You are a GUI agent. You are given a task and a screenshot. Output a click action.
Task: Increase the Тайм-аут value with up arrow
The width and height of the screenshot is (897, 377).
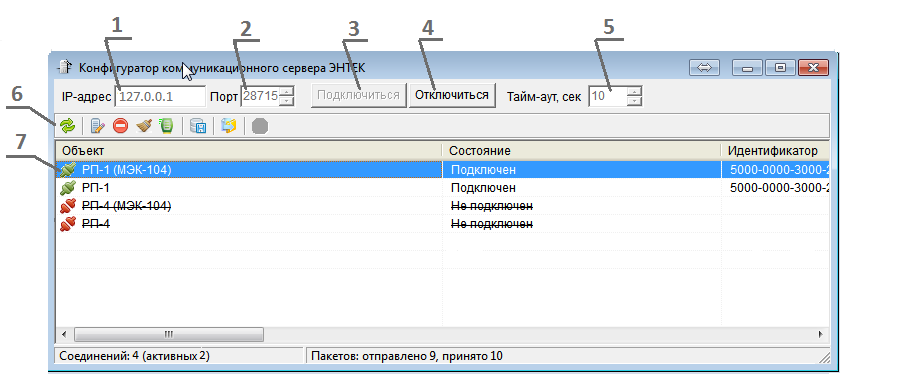pyautogui.click(x=634, y=92)
